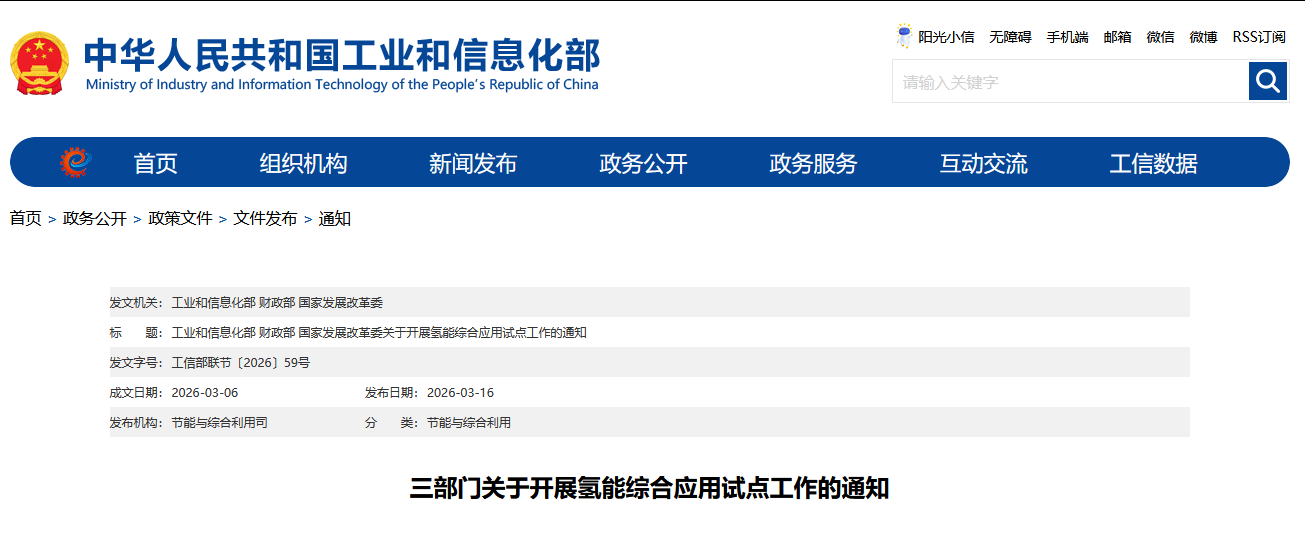Open the 微博 link in header
The height and width of the screenshot is (538, 1305).
click(1203, 37)
